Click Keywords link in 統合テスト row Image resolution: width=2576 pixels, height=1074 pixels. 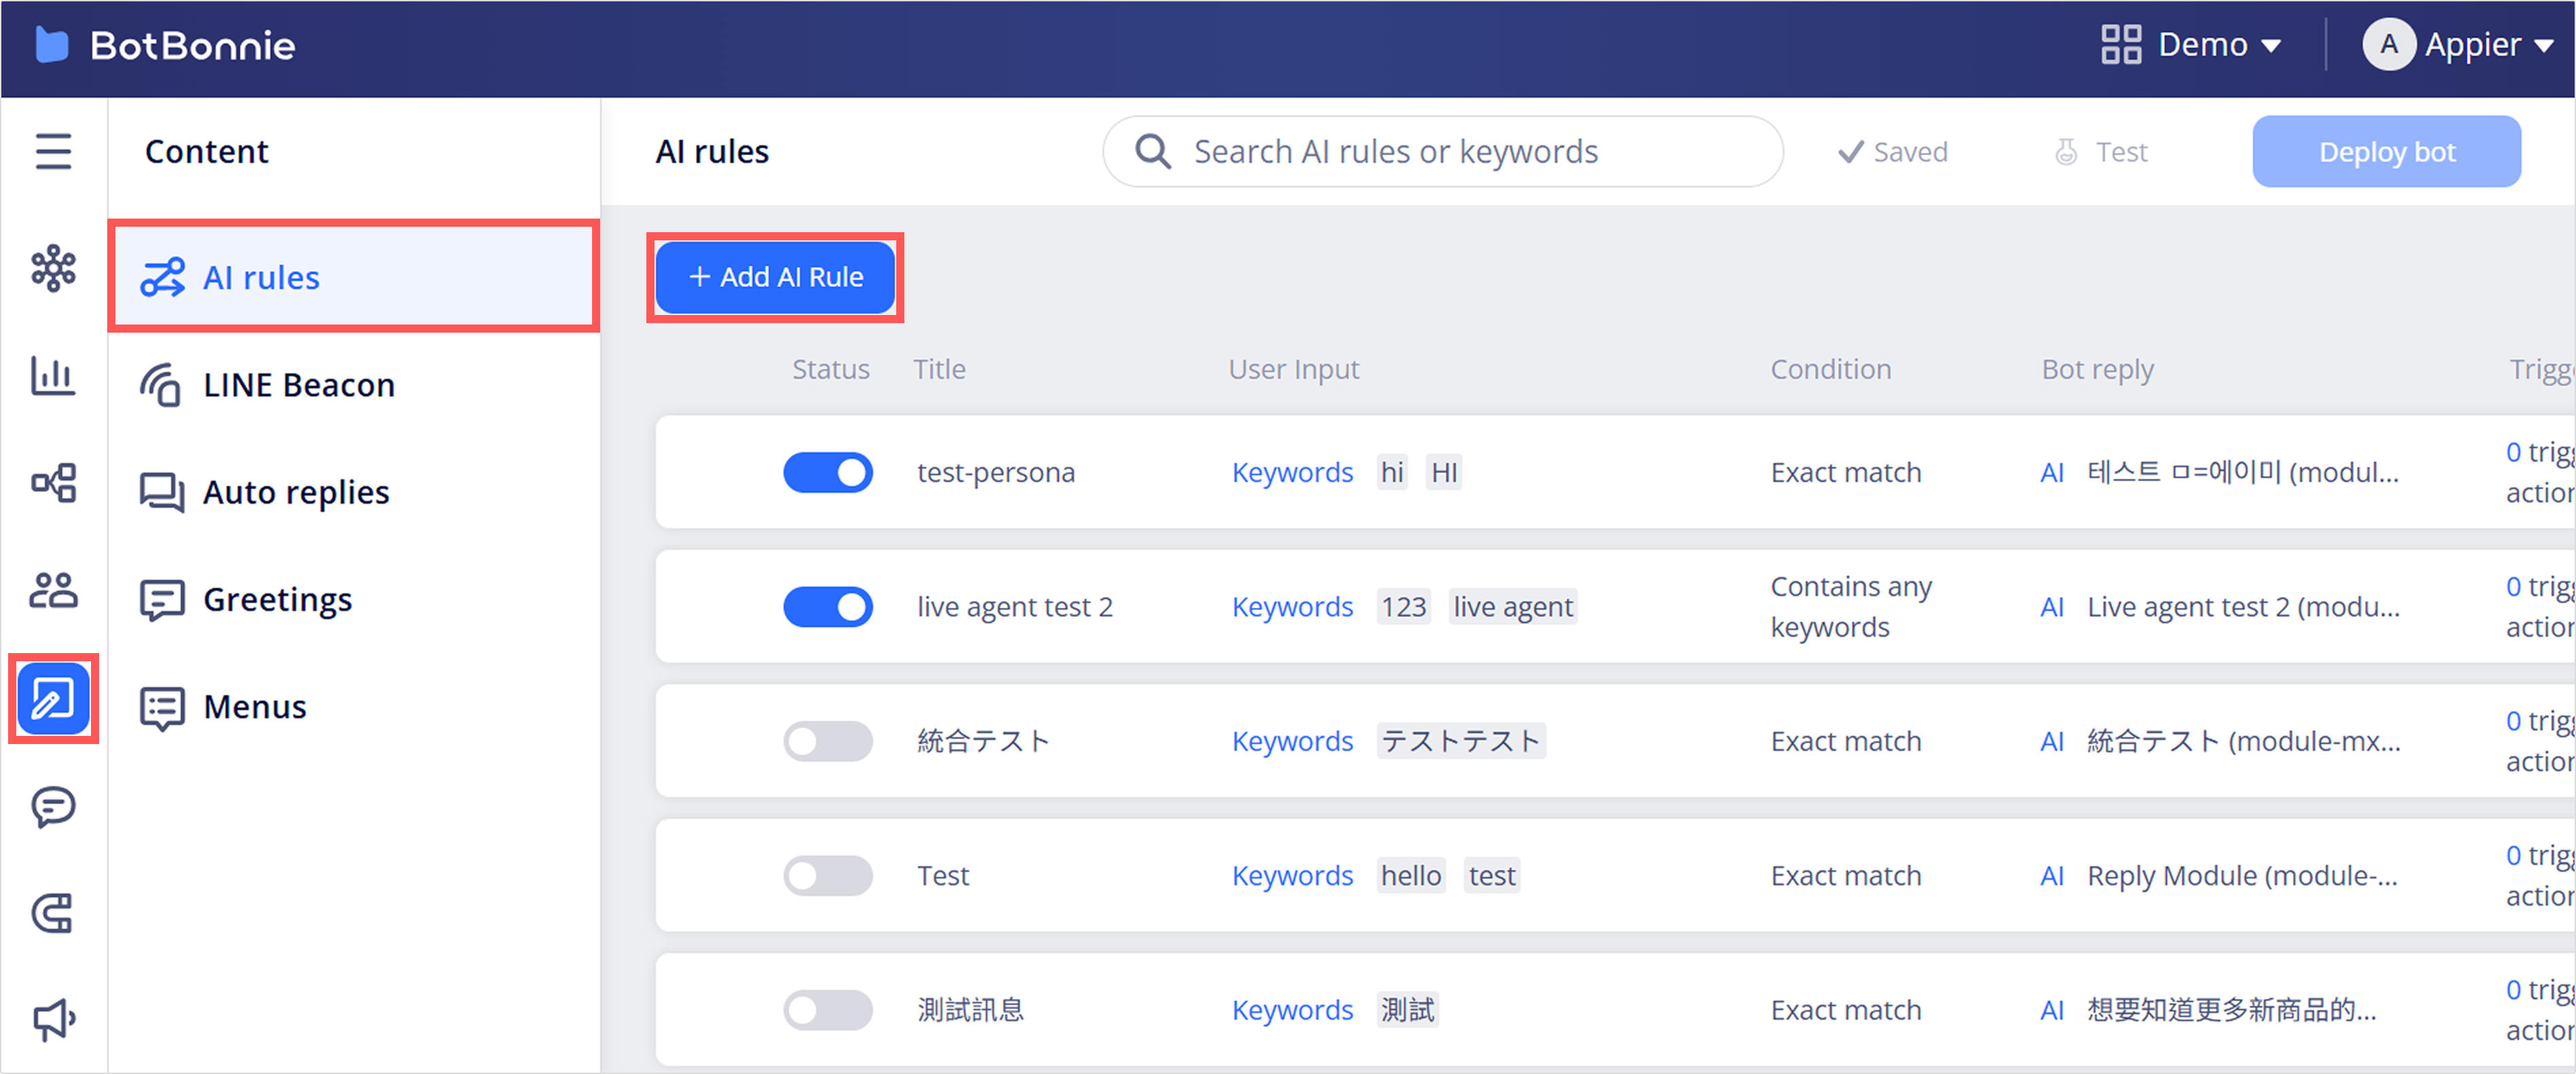pyautogui.click(x=1292, y=741)
